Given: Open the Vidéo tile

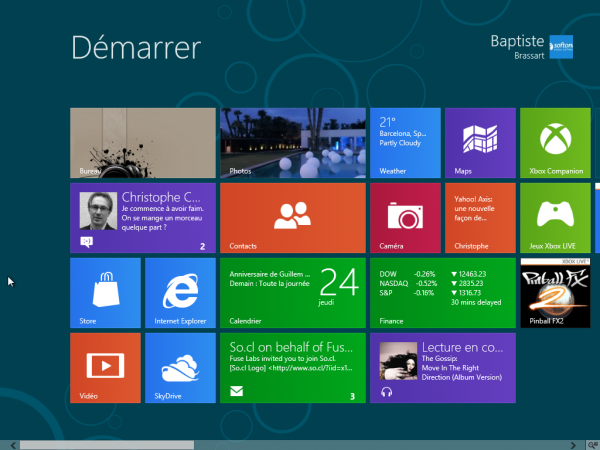Looking at the screenshot, I should 105,368.
